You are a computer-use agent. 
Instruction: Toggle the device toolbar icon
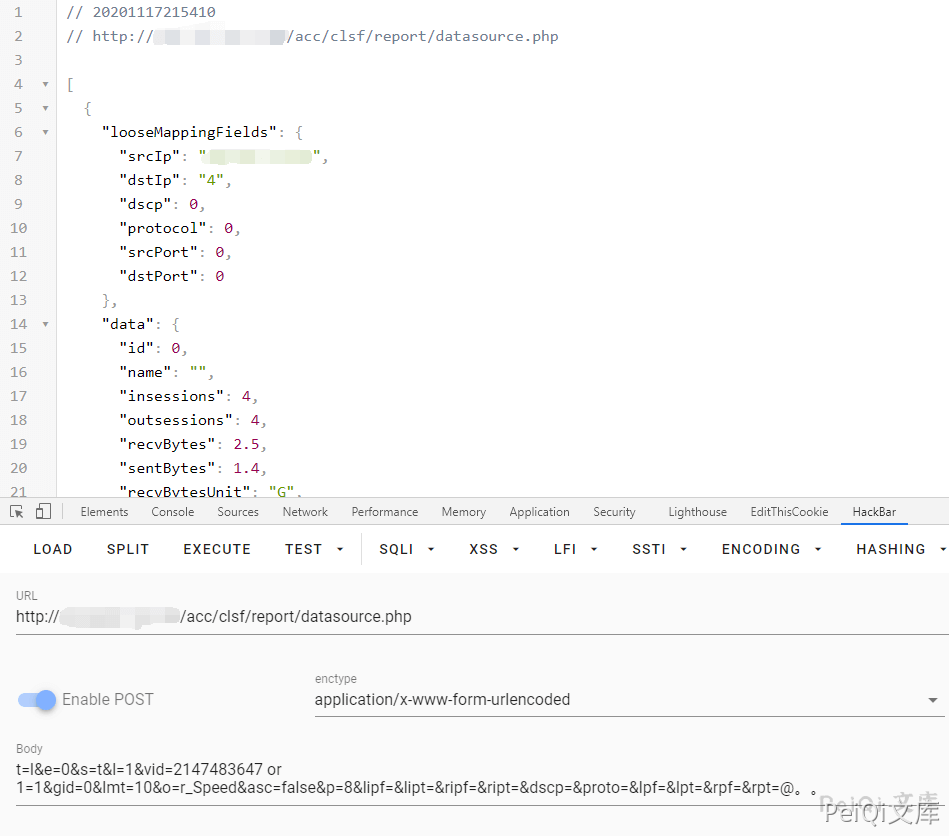(x=42, y=511)
